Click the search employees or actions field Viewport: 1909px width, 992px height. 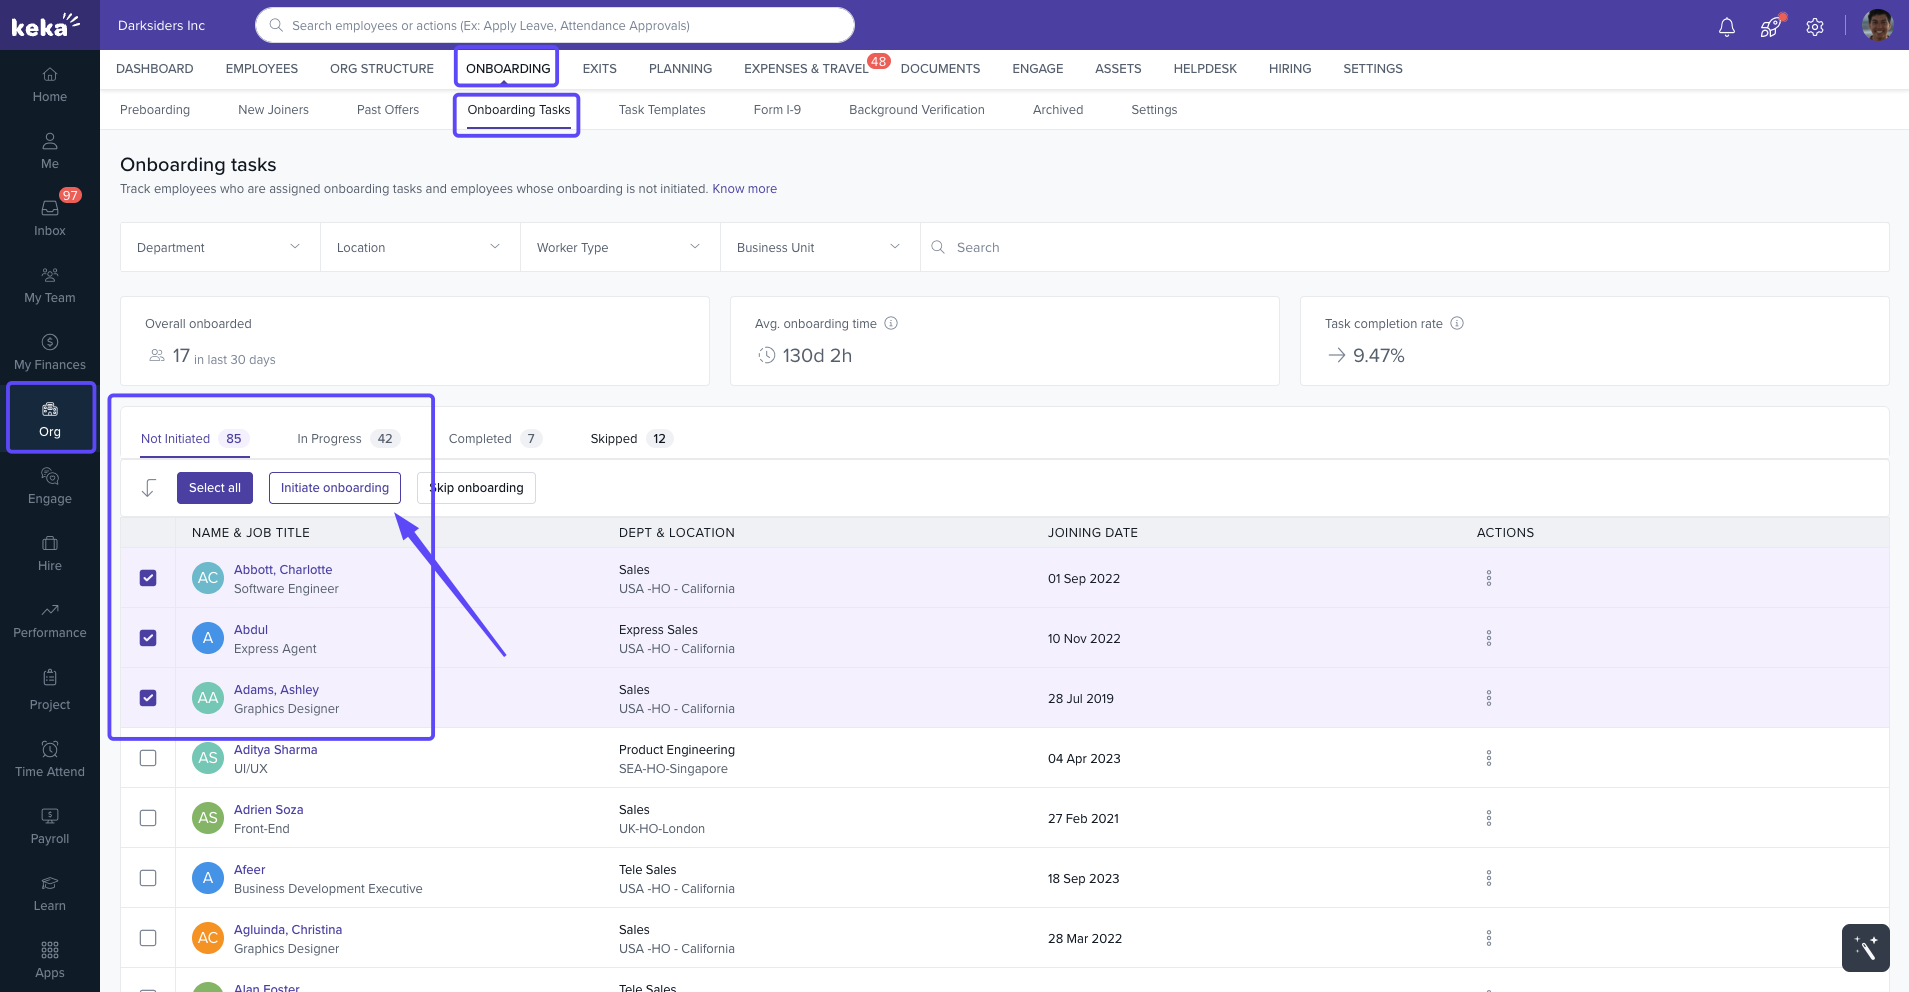pos(555,25)
